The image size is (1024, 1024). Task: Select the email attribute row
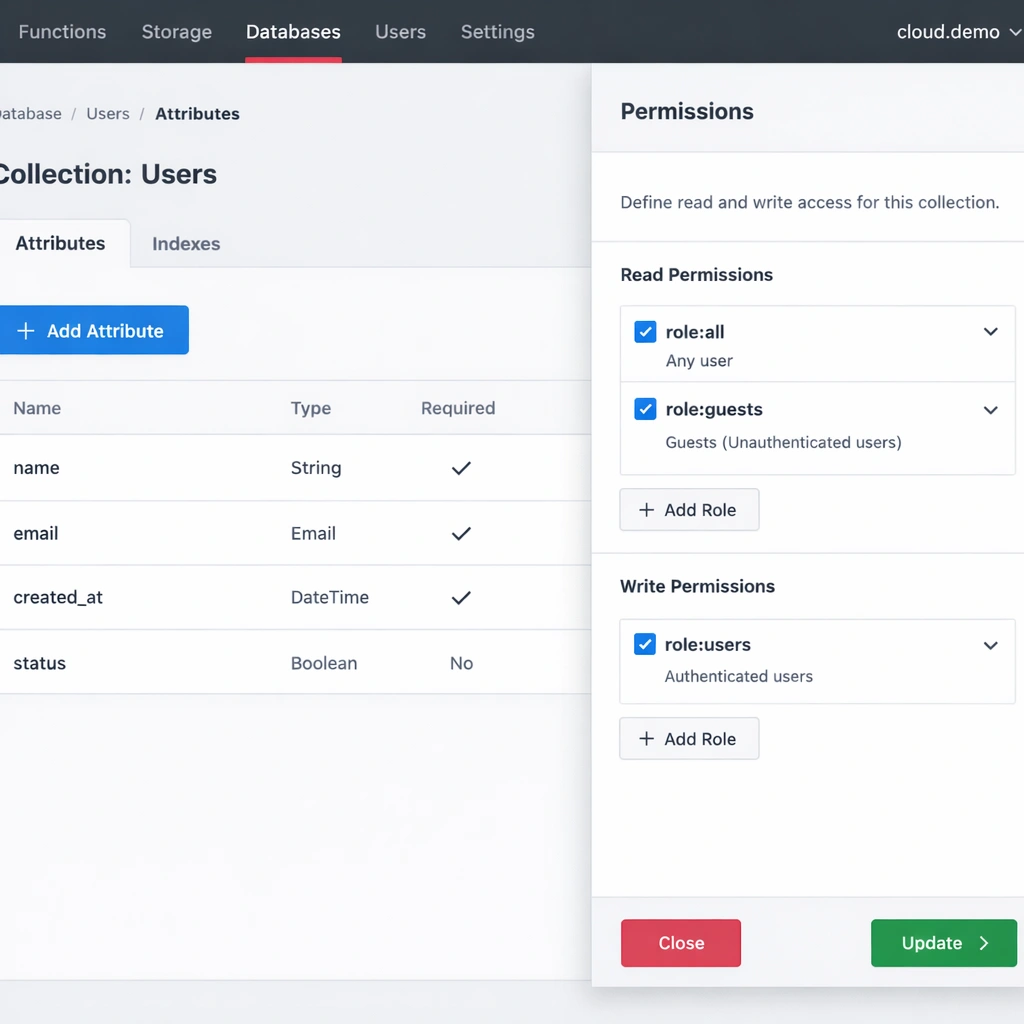(36, 533)
